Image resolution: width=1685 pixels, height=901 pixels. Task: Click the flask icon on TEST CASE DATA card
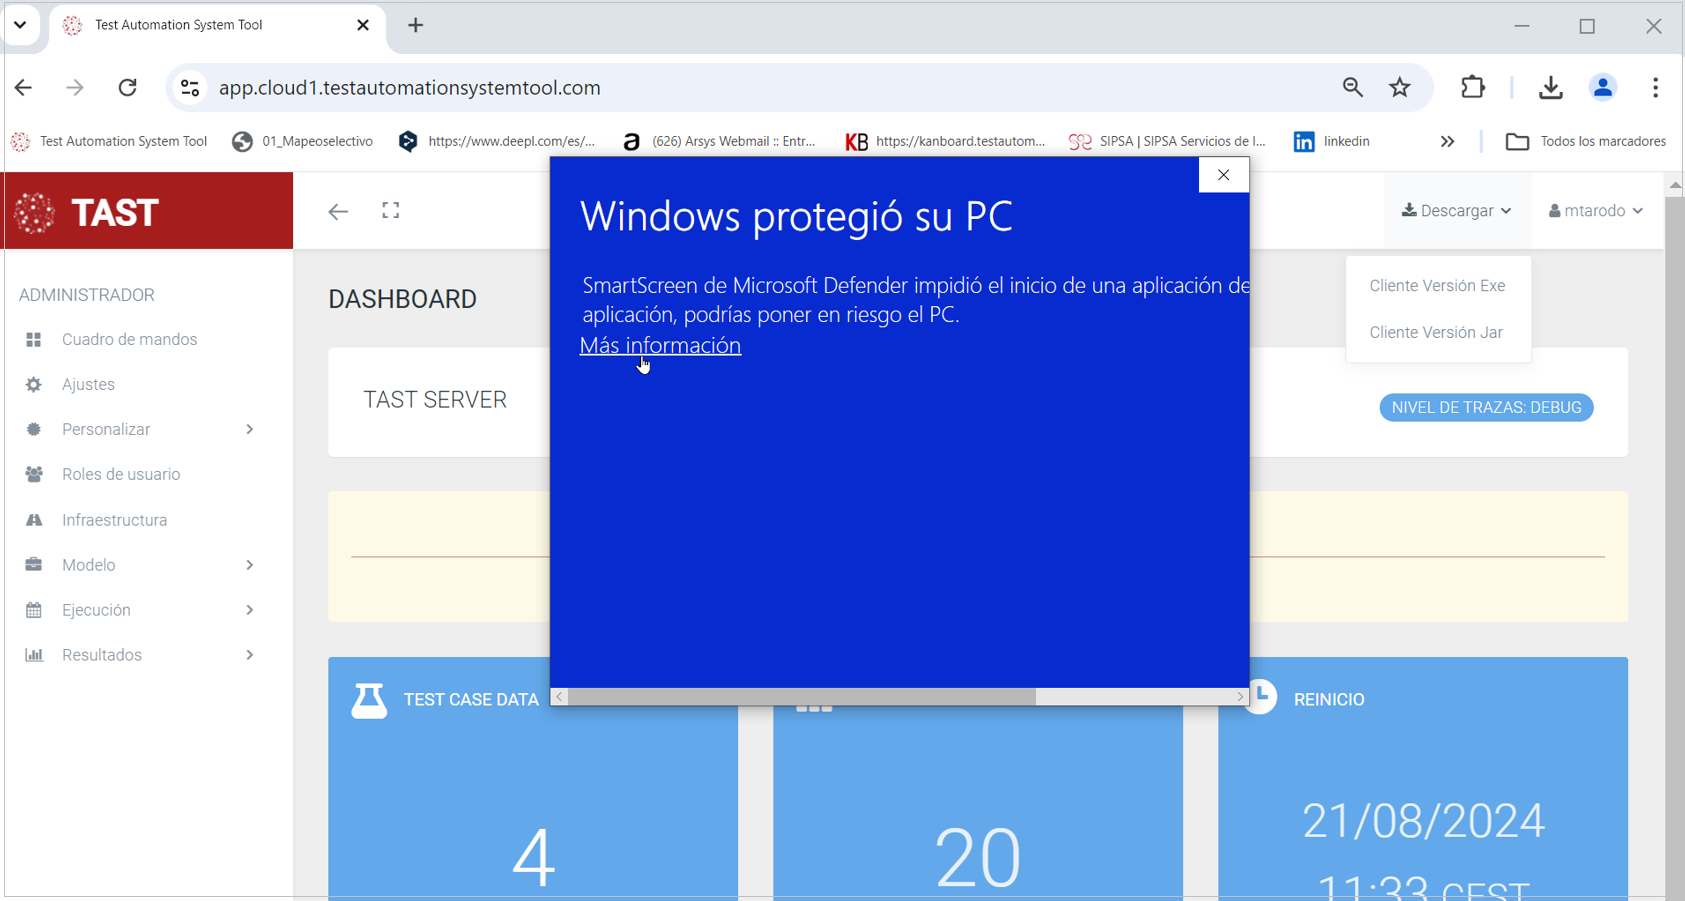(369, 699)
